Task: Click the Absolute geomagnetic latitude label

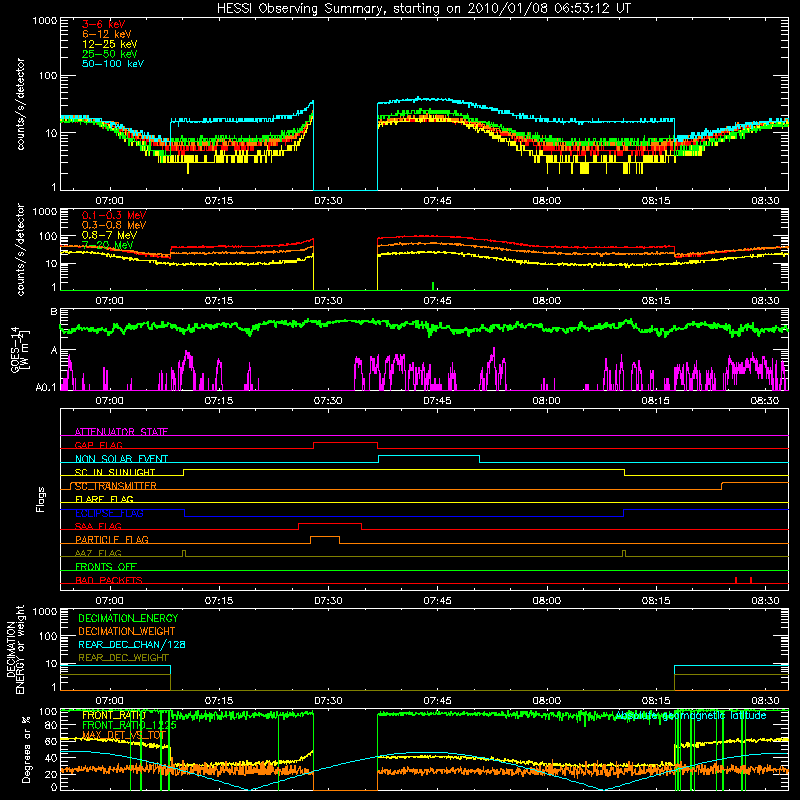Action: click(x=690, y=716)
